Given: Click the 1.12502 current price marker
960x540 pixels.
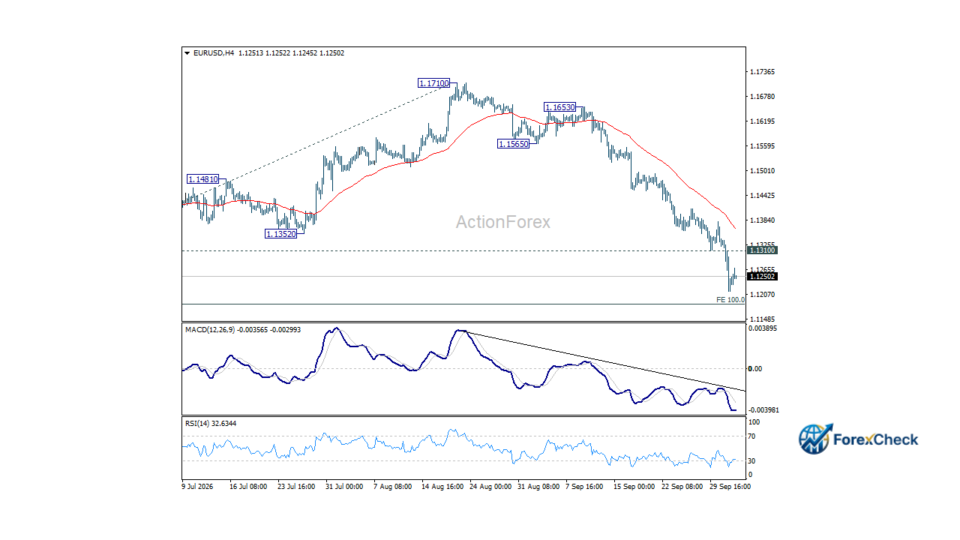Looking at the screenshot, I should [762, 277].
